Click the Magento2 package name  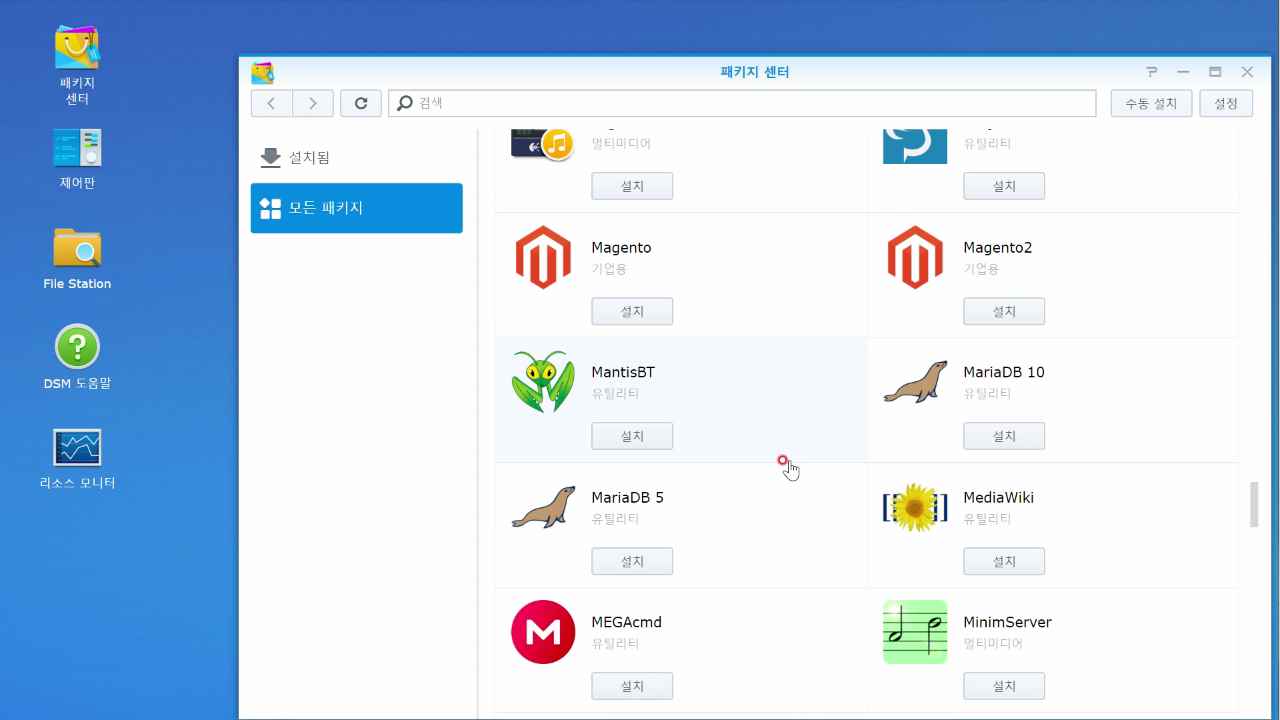point(998,248)
